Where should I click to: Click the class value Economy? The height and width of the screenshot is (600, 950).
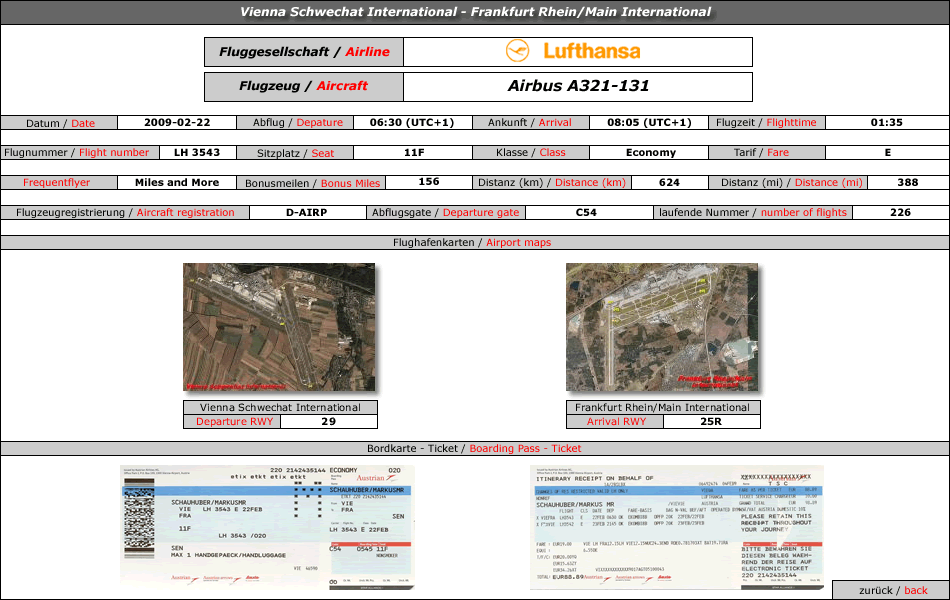pyautogui.click(x=651, y=153)
